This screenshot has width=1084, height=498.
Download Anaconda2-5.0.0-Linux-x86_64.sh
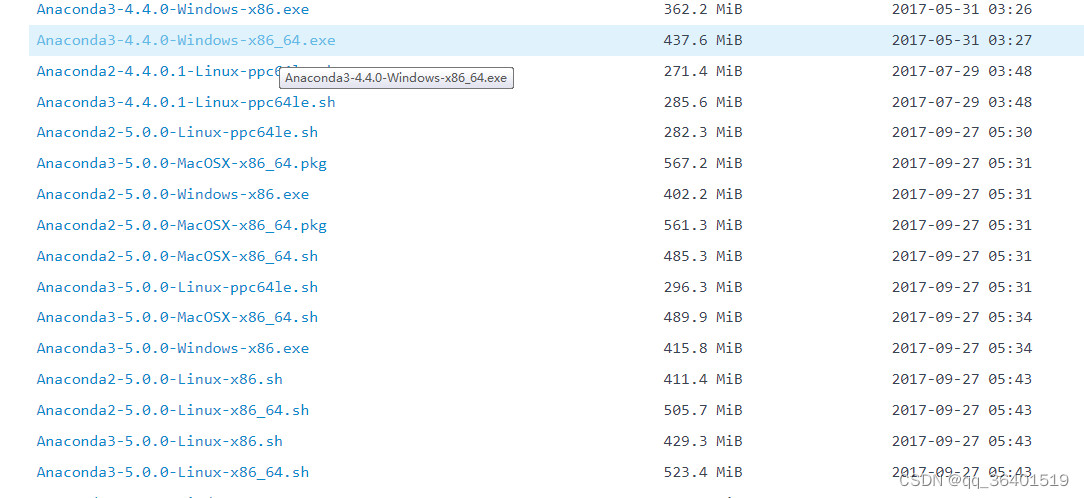click(173, 410)
